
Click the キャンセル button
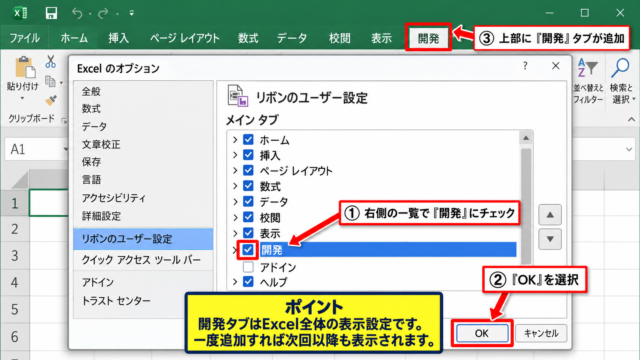[541, 333]
